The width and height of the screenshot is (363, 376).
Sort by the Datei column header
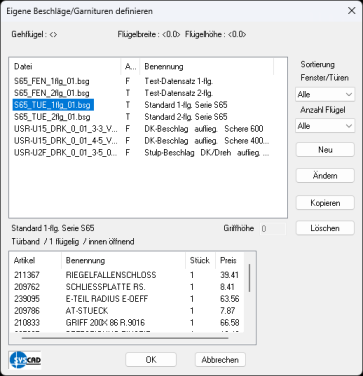65,67
